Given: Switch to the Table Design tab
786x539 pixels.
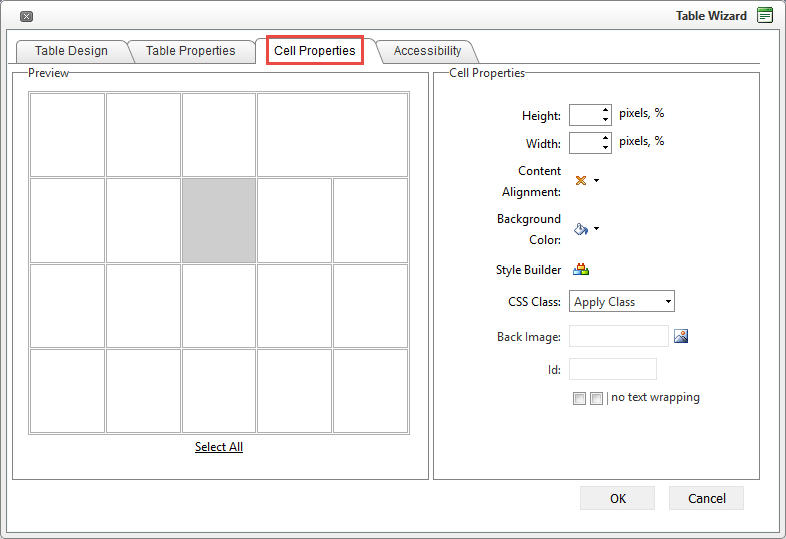Looking at the screenshot, I should (71, 51).
